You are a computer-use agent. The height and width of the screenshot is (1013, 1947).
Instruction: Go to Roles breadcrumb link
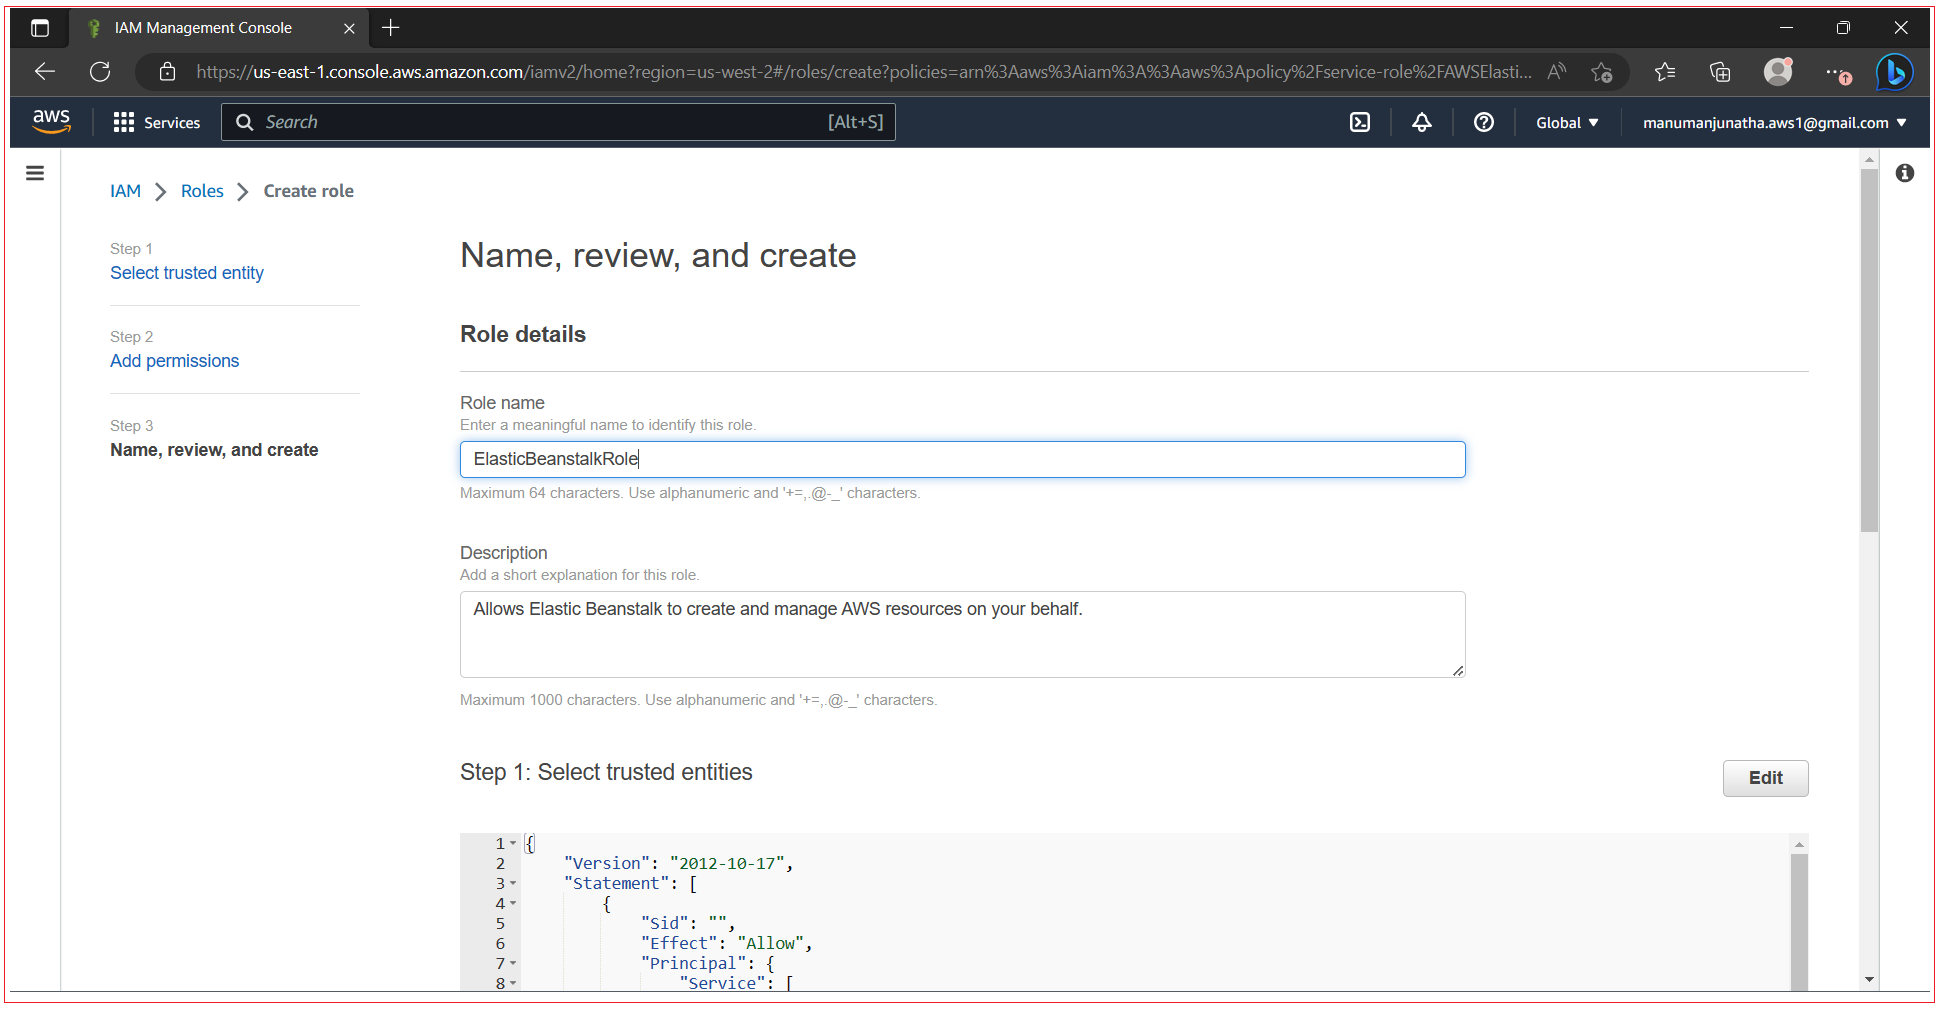point(202,191)
